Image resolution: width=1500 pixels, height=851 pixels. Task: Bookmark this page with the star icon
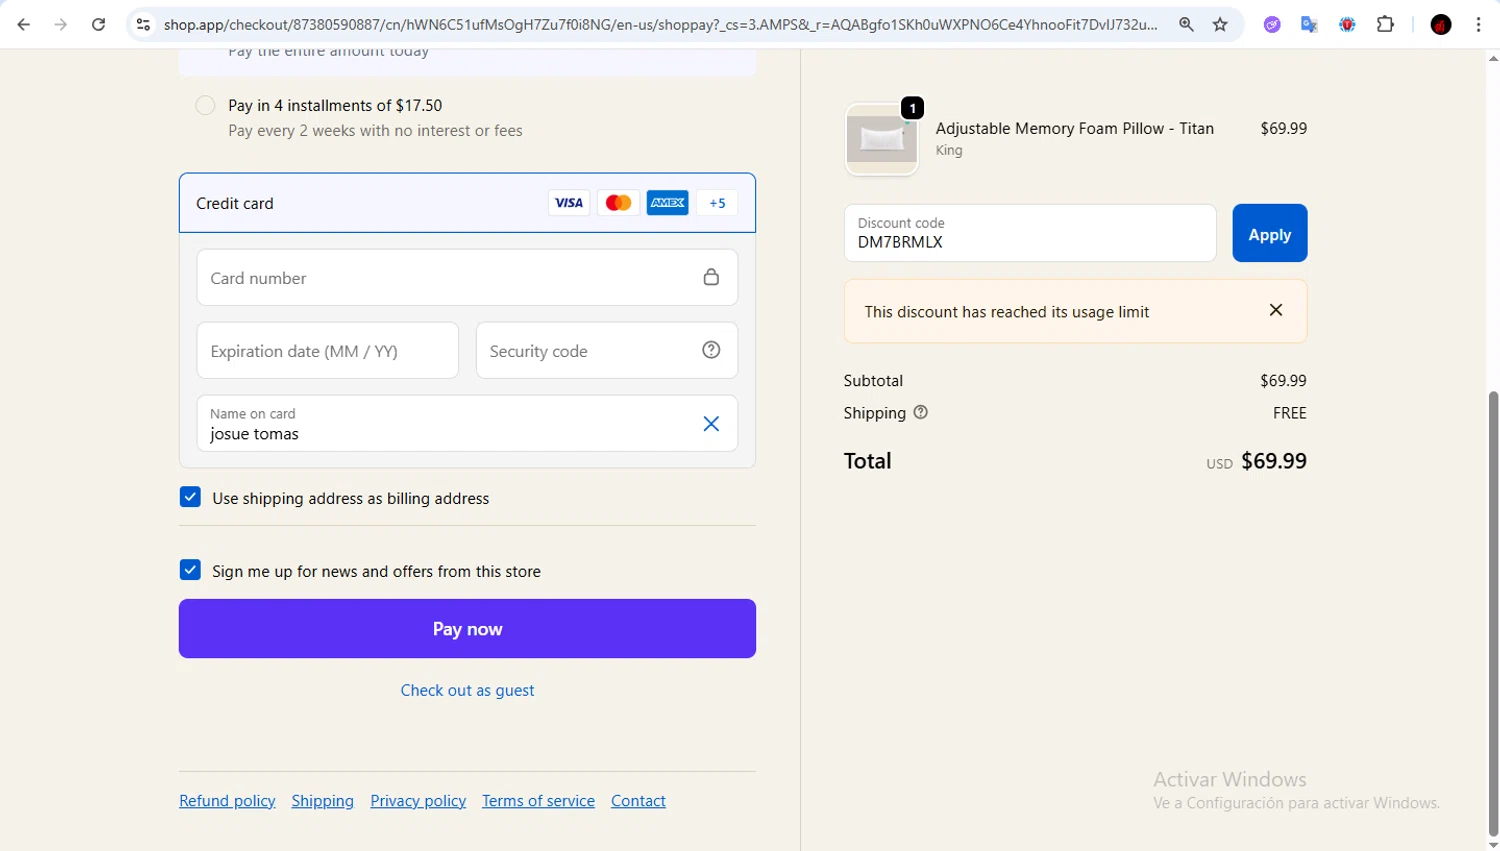[x=1220, y=24]
